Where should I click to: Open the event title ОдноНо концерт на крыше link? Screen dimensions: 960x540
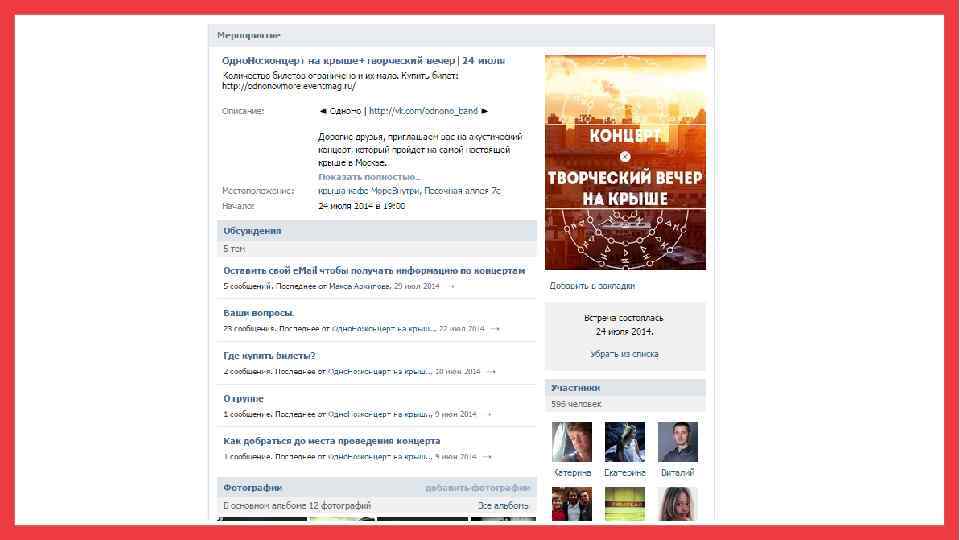[x=363, y=61]
